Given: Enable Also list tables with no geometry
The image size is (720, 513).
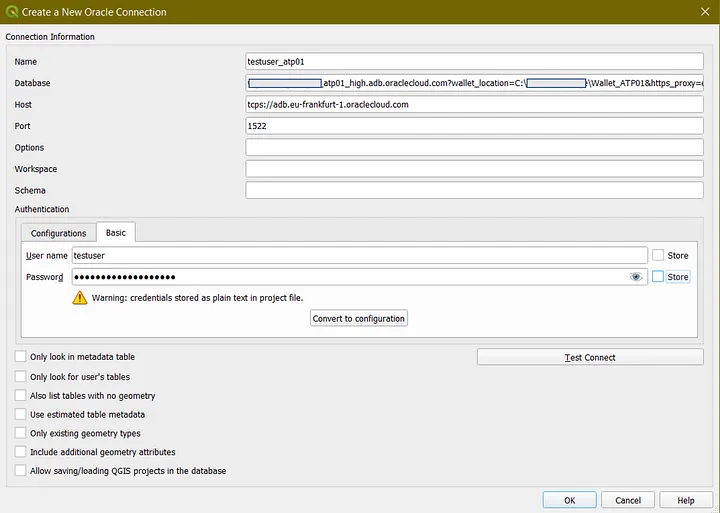Looking at the screenshot, I should [20, 395].
